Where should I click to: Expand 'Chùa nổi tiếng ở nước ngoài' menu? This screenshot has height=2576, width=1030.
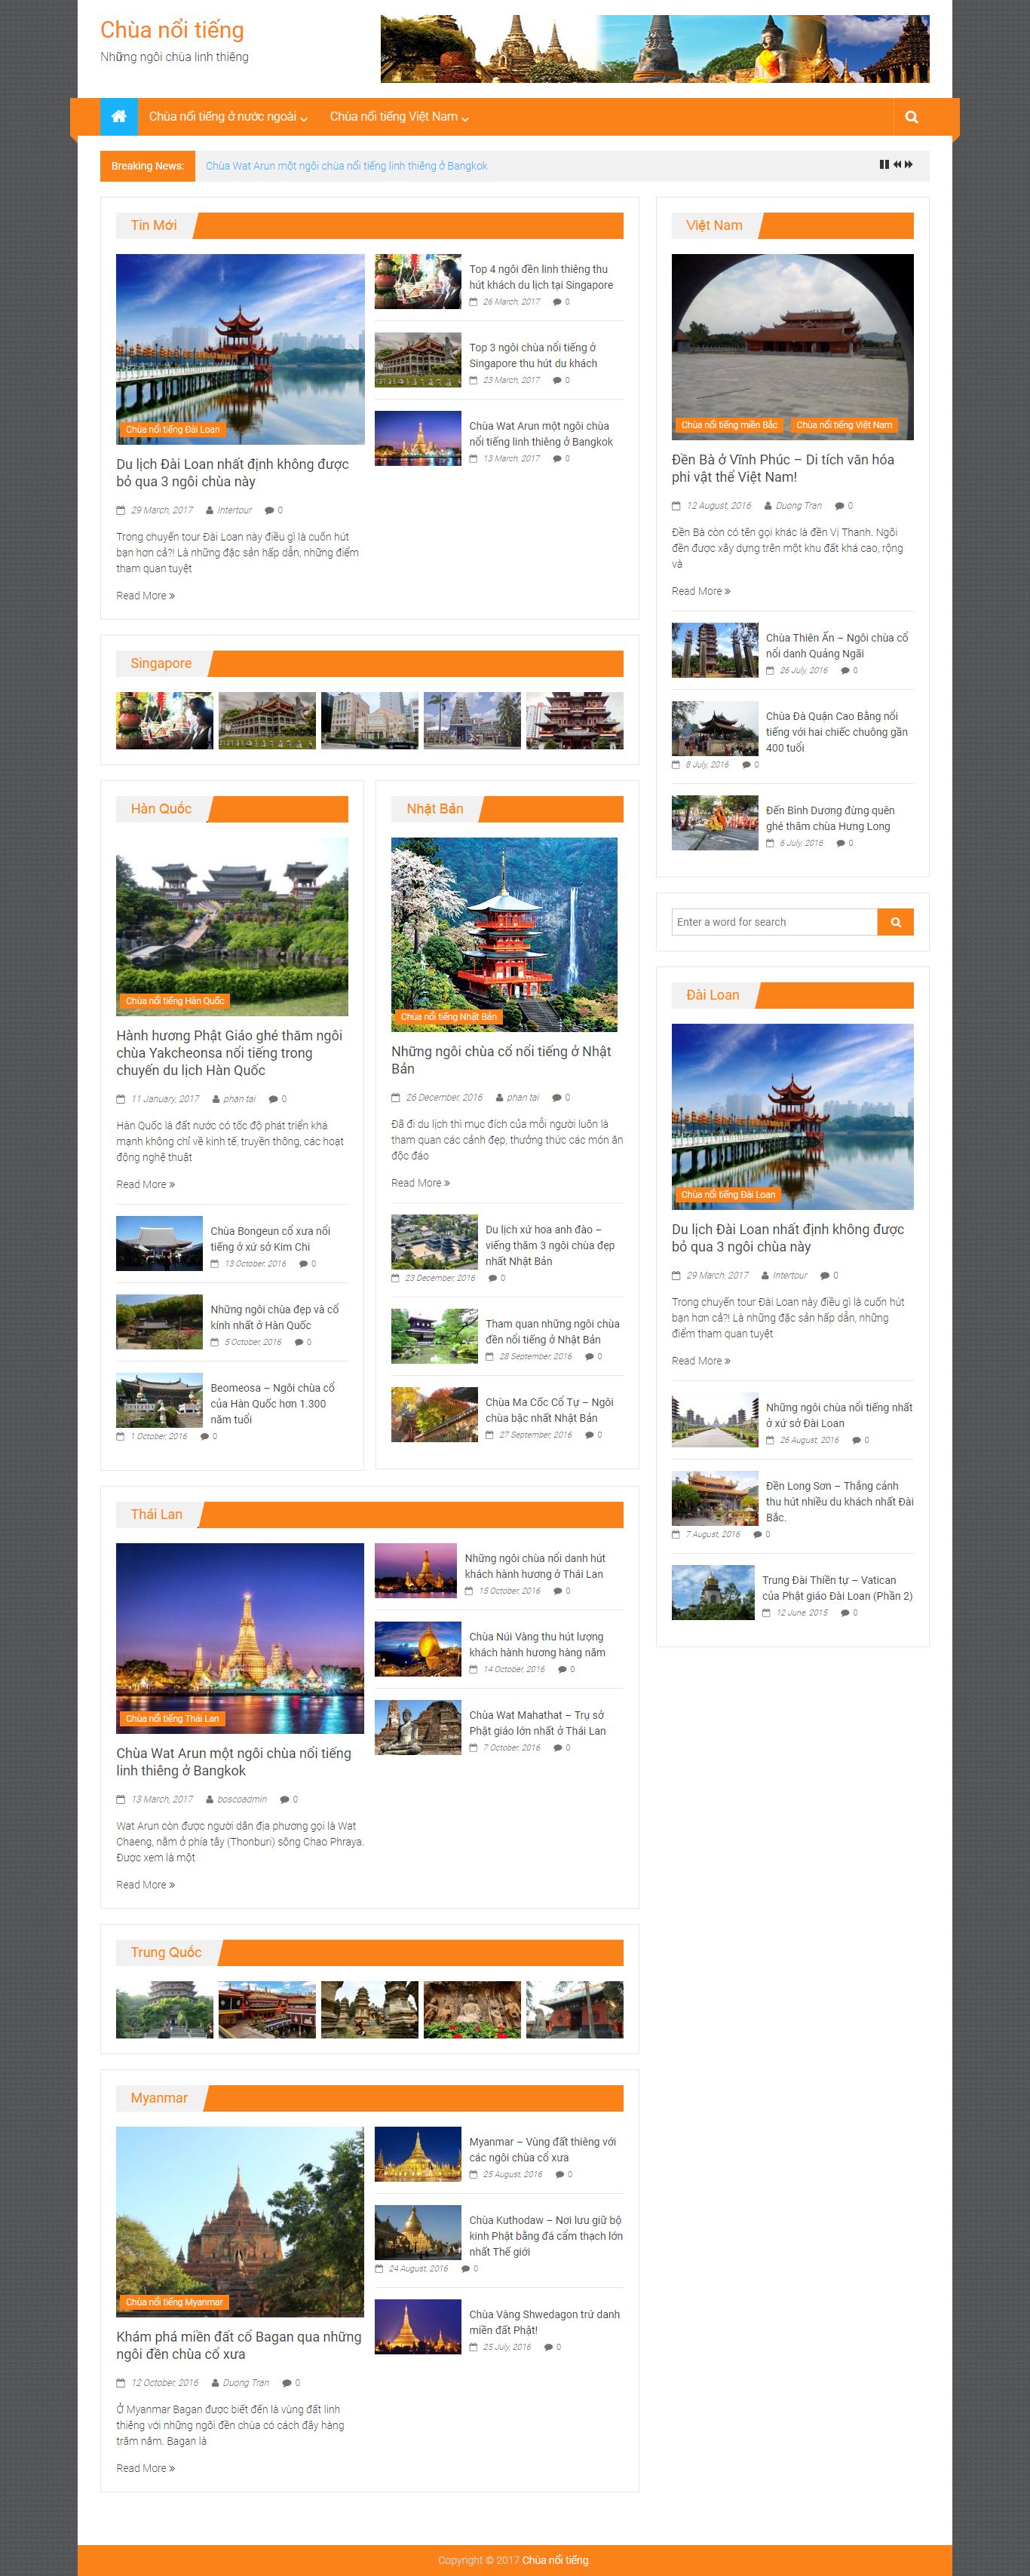(x=228, y=117)
